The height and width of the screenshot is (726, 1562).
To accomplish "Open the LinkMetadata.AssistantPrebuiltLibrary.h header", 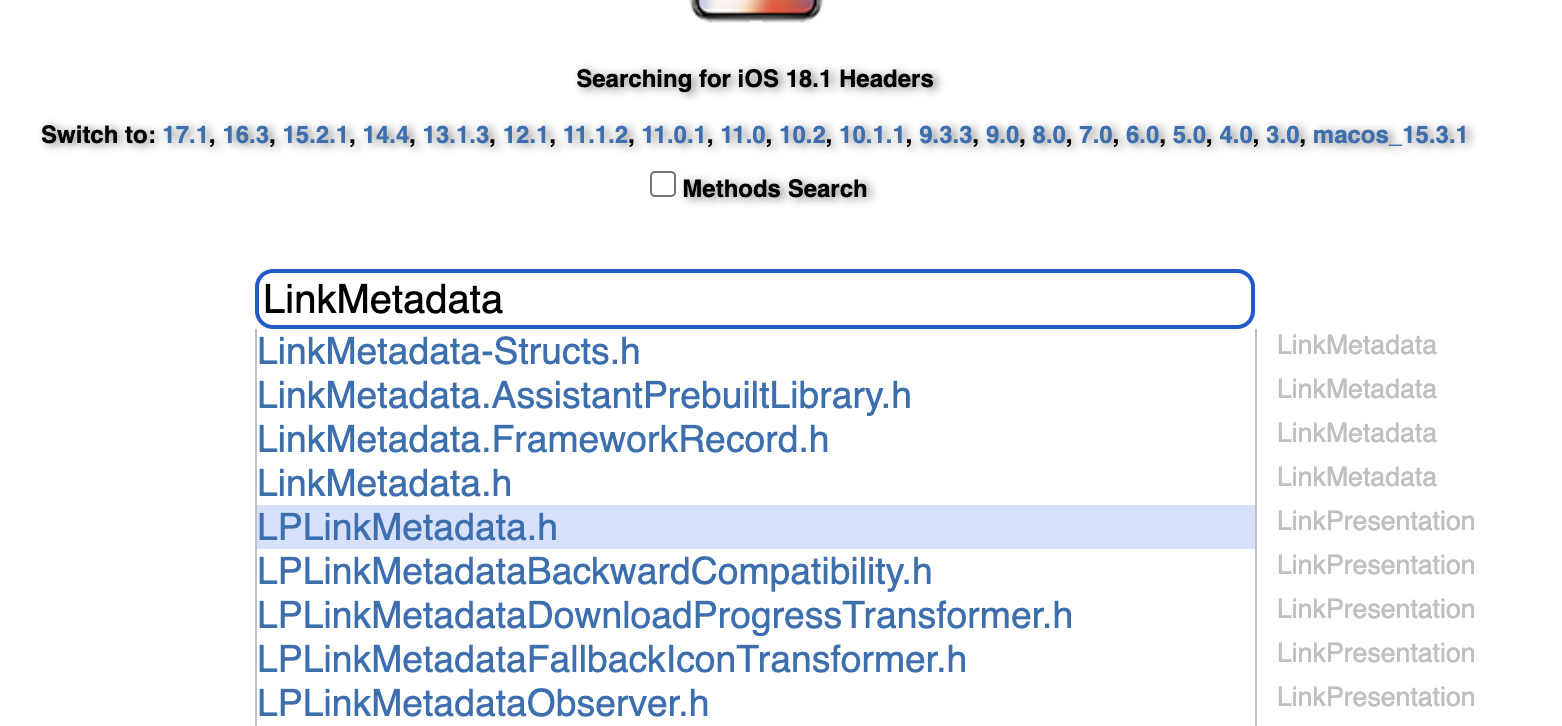I will coord(584,395).
